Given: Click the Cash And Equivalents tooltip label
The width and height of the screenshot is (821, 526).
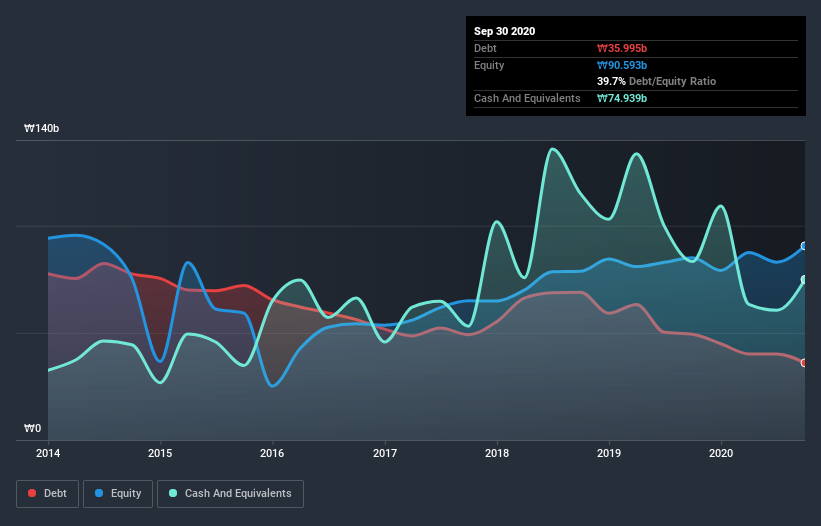Looking at the screenshot, I should (x=527, y=98).
